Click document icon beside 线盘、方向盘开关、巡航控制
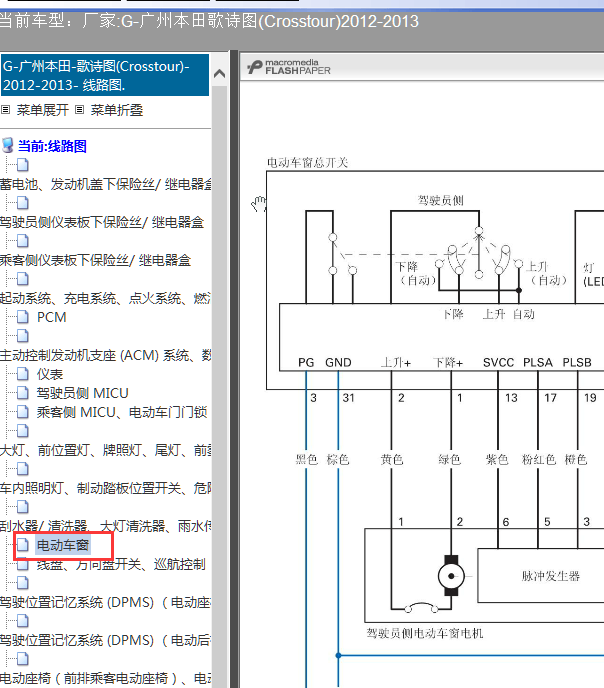 (x=22, y=564)
